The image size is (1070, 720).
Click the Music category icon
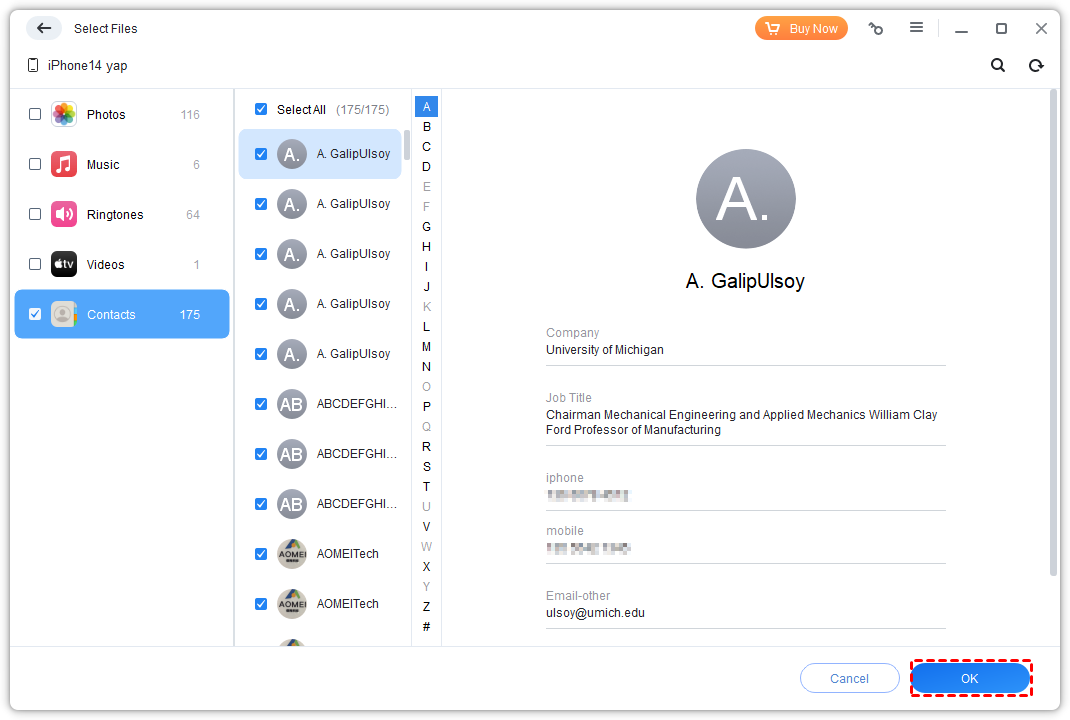(64, 164)
